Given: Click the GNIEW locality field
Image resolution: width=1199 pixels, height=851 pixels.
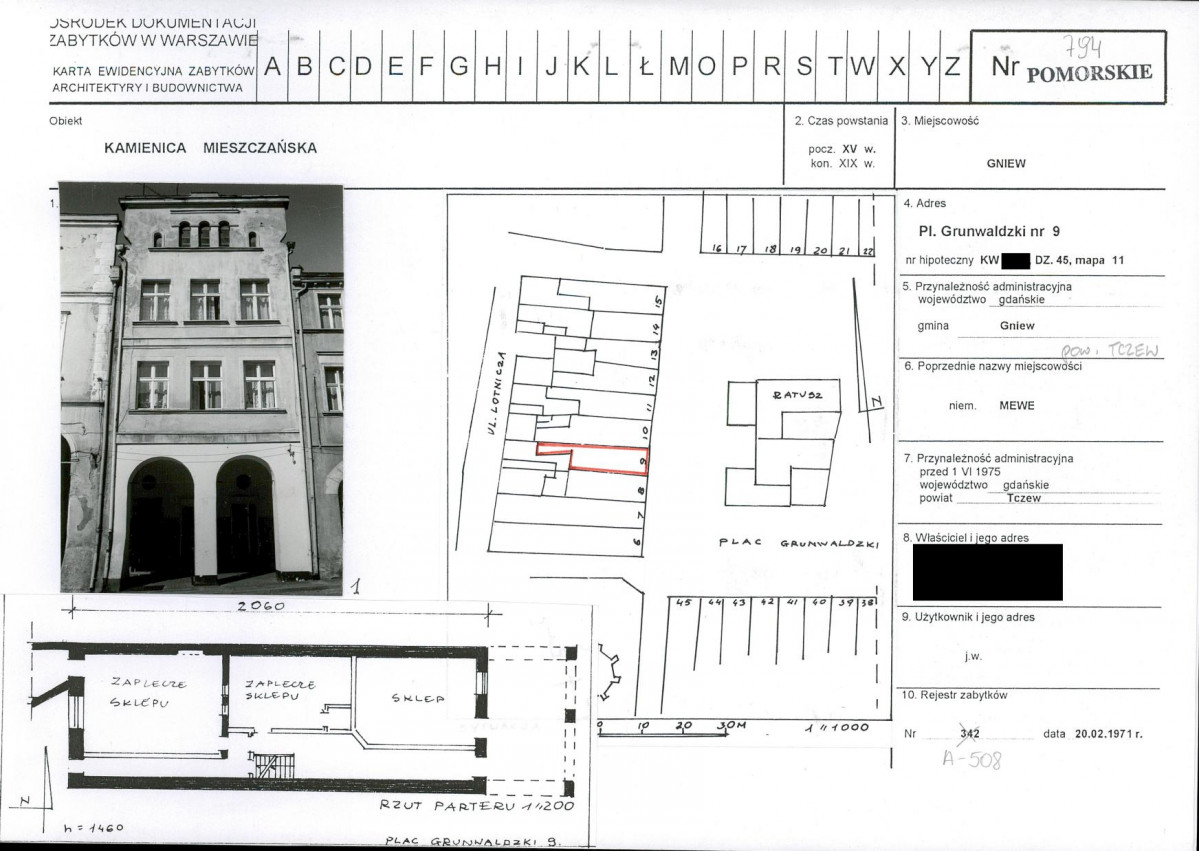Looking at the screenshot, I should click(1006, 164).
